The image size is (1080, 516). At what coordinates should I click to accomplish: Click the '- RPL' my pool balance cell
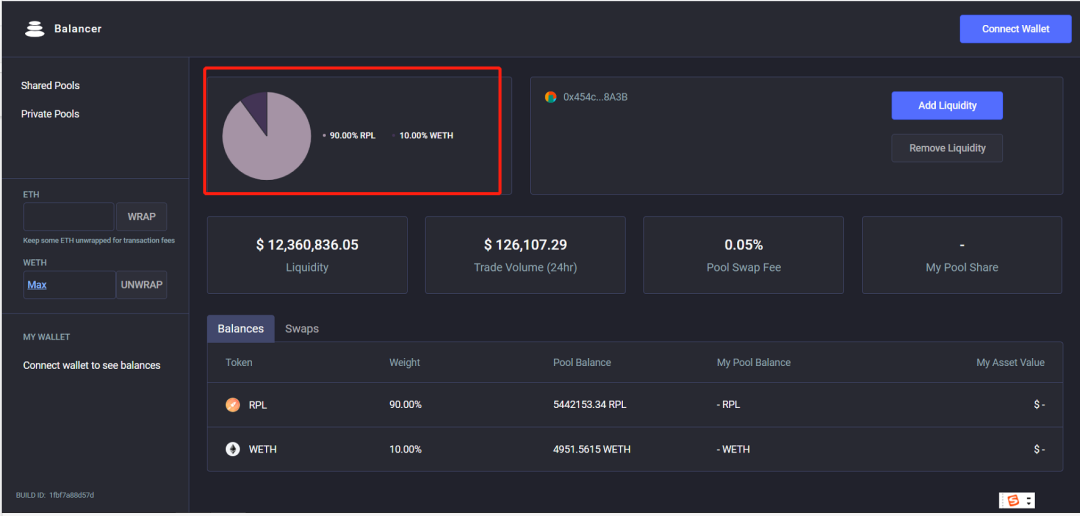click(x=728, y=405)
